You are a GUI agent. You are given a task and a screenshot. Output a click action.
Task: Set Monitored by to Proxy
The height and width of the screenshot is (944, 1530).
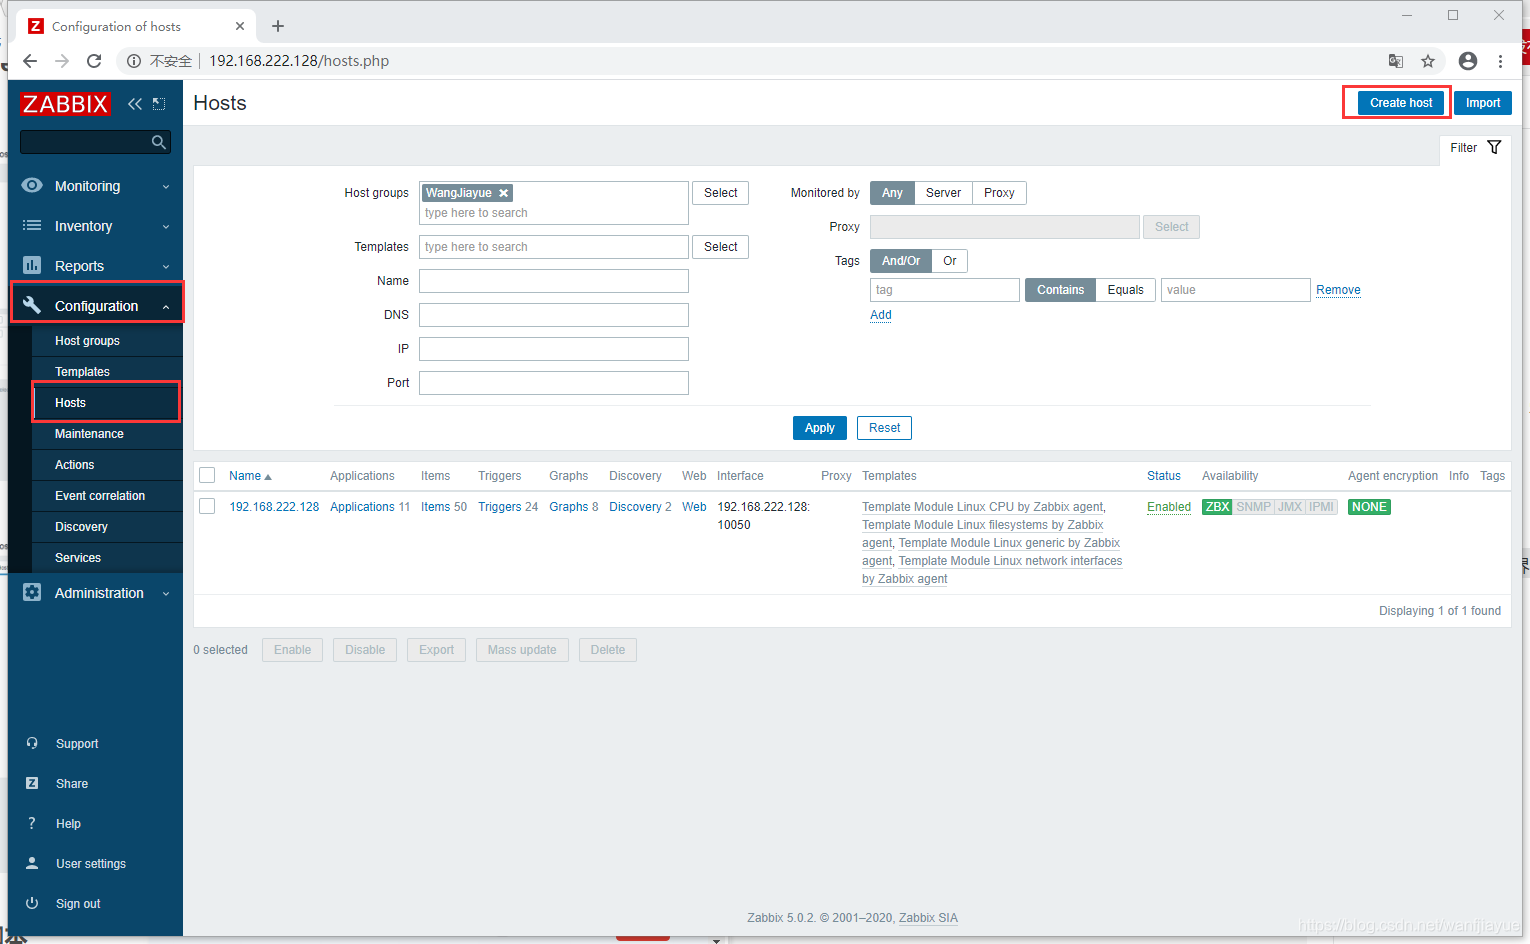[999, 193]
